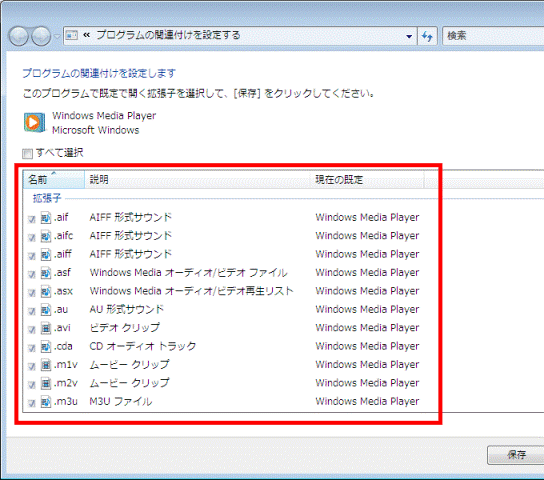544x480 pixels.
Task: Click the back navigation arrow button
Action: (x=18, y=36)
